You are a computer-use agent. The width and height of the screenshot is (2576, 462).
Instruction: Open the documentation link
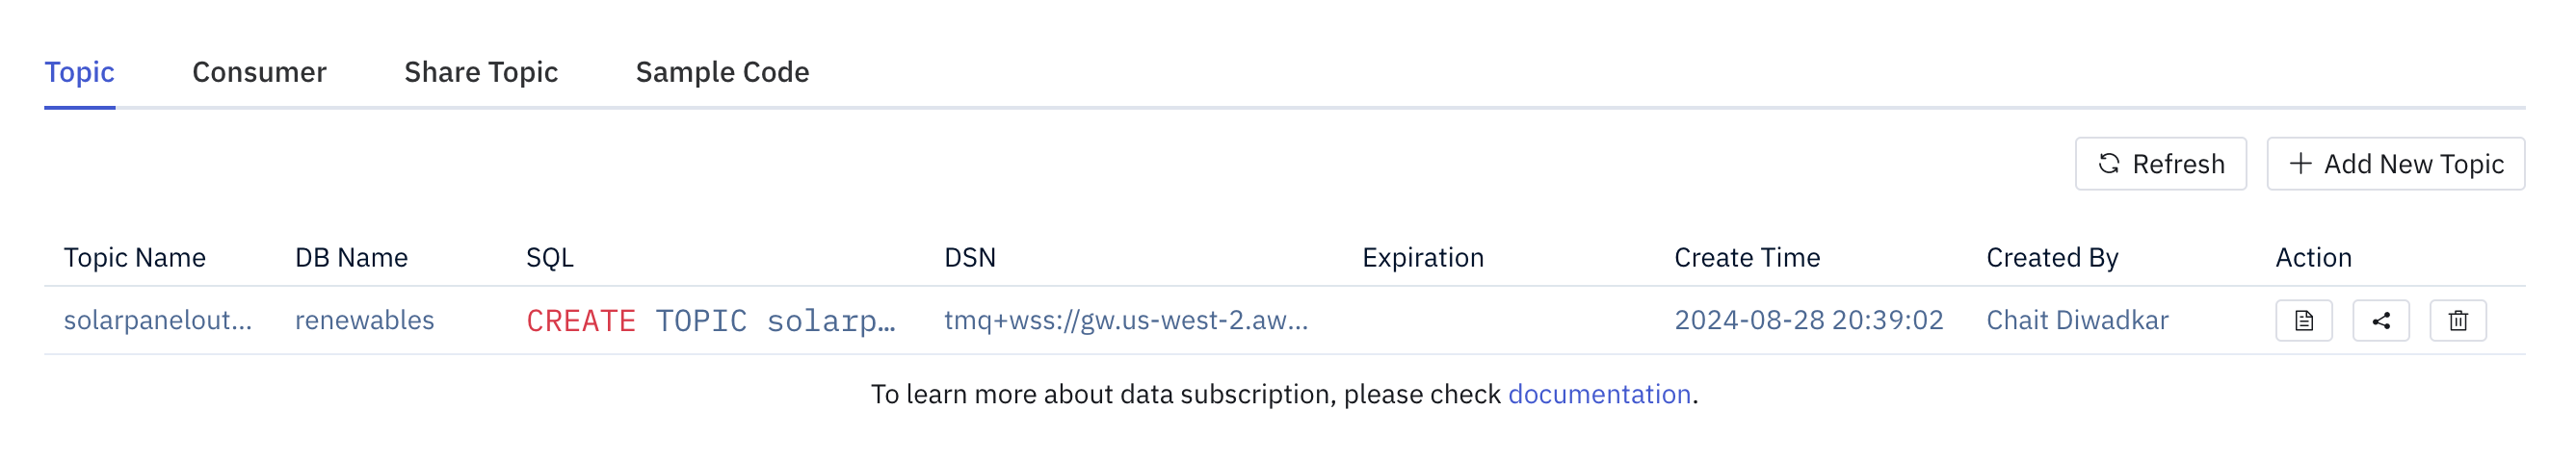tap(1599, 394)
